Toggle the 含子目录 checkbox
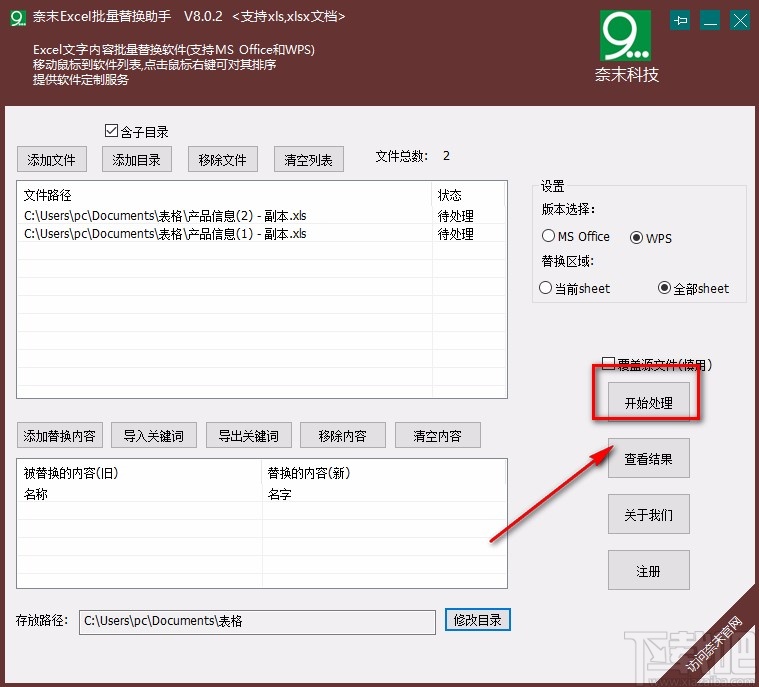Screen dimensions: 759x687 pos(111,131)
